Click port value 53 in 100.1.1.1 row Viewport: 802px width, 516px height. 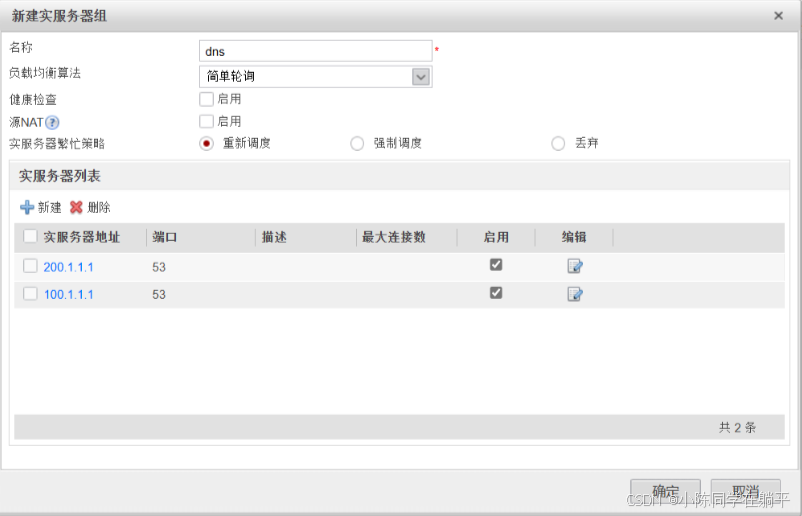pos(159,295)
